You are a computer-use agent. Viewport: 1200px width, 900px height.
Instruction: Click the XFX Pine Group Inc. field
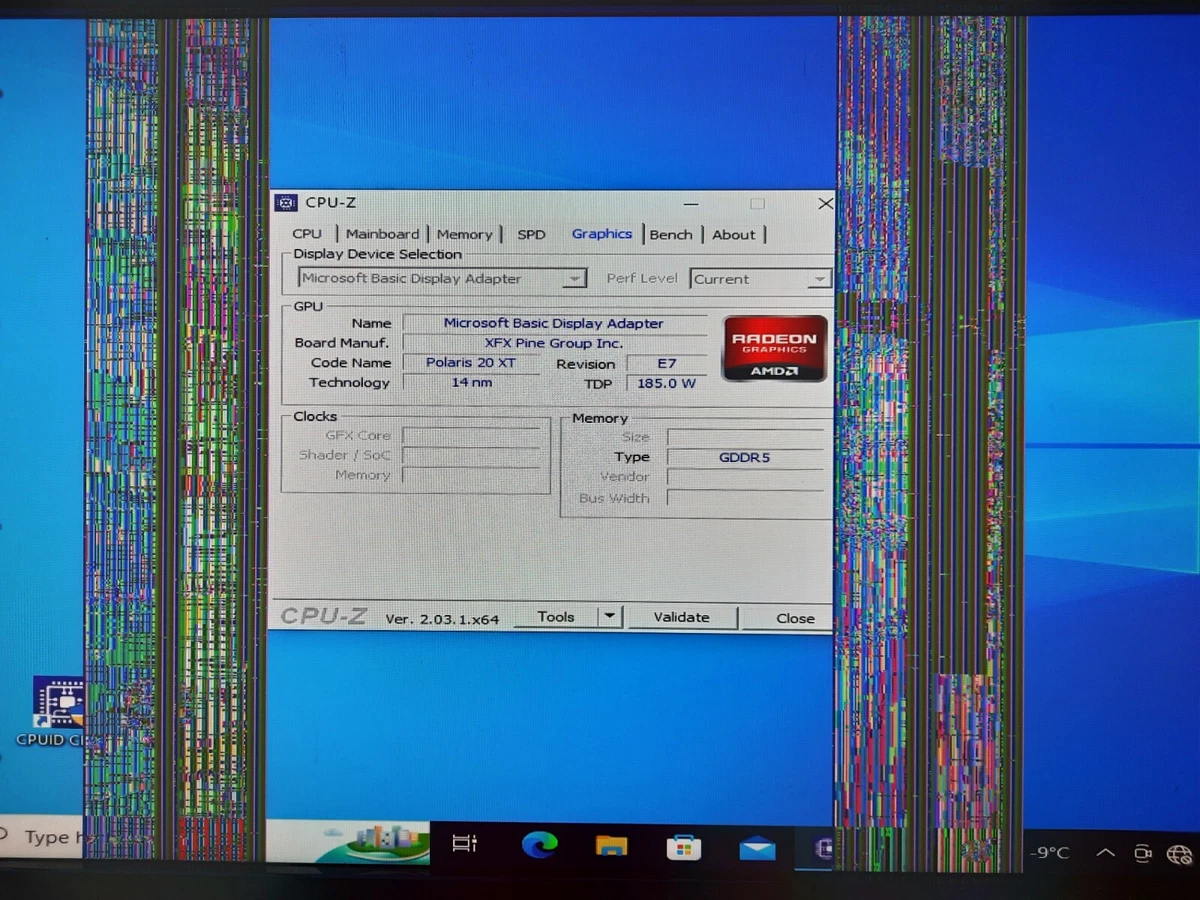click(x=554, y=343)
